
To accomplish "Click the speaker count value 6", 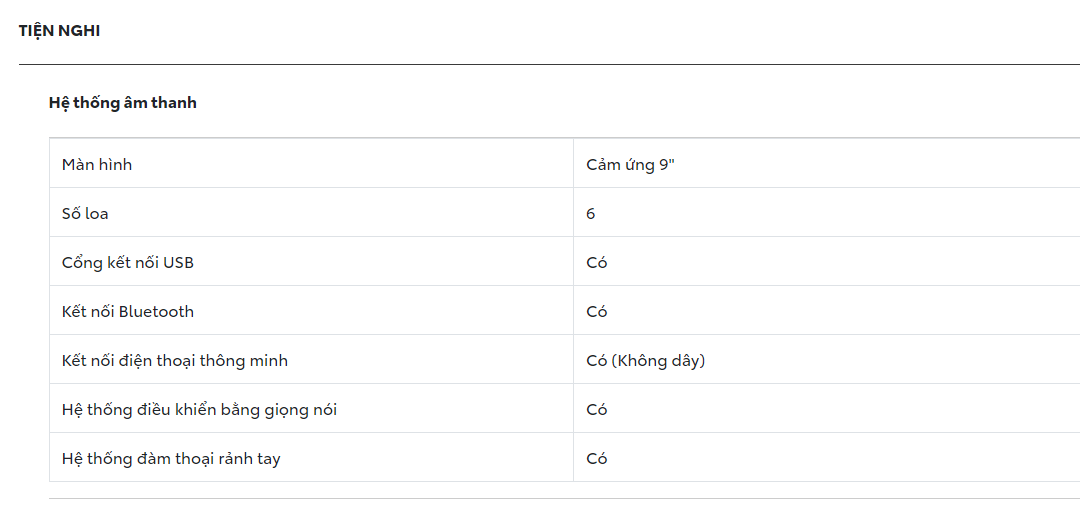I will 591,213.
